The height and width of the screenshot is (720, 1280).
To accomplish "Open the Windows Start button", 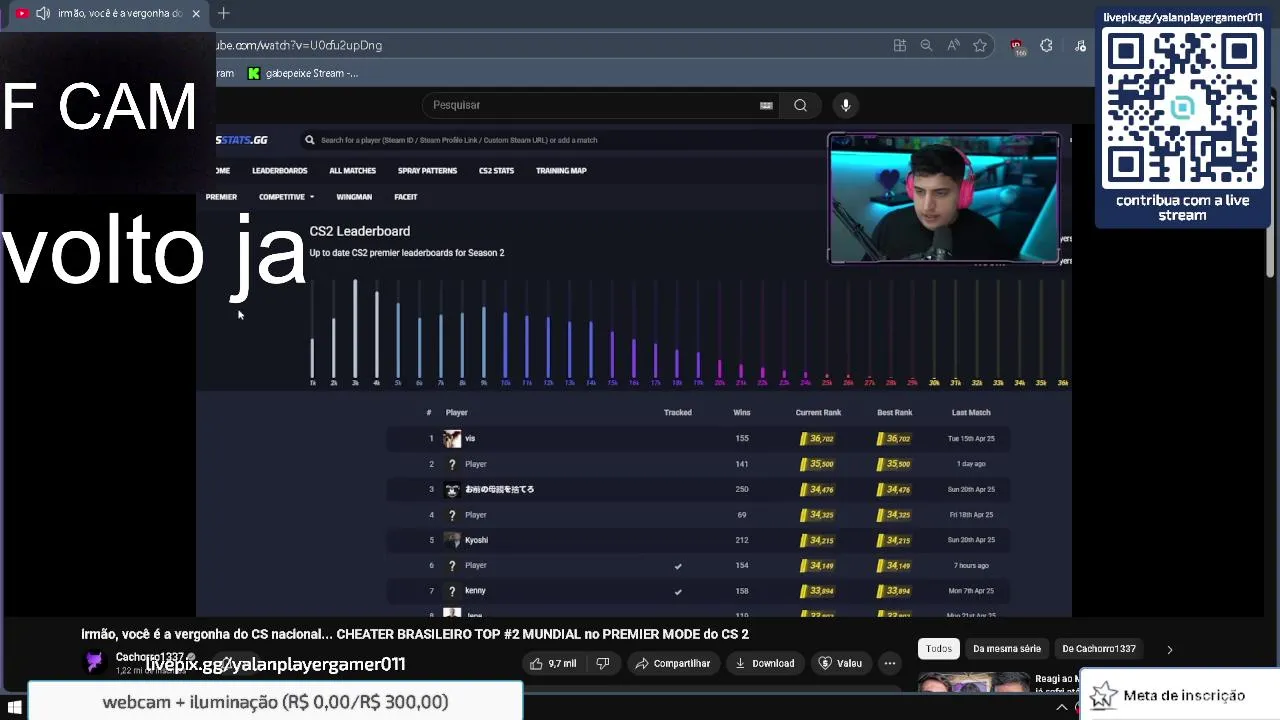I will pos(14,708).
